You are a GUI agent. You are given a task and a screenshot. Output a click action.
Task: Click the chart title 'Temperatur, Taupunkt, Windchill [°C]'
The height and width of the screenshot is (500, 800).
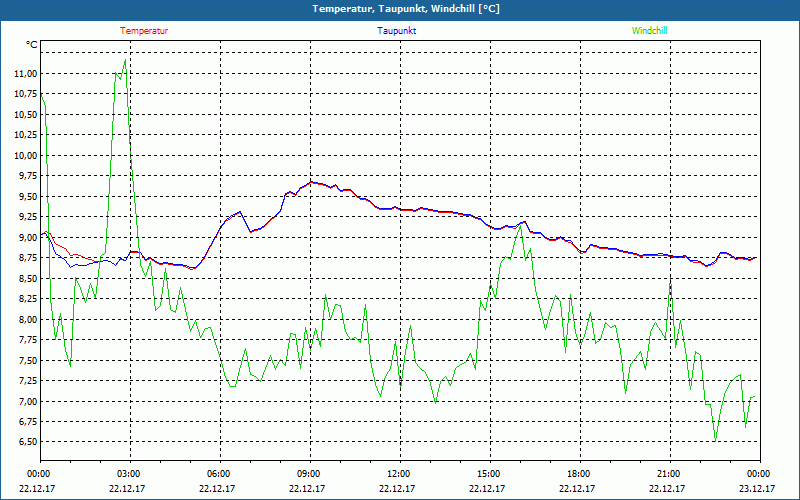(406, 9)
